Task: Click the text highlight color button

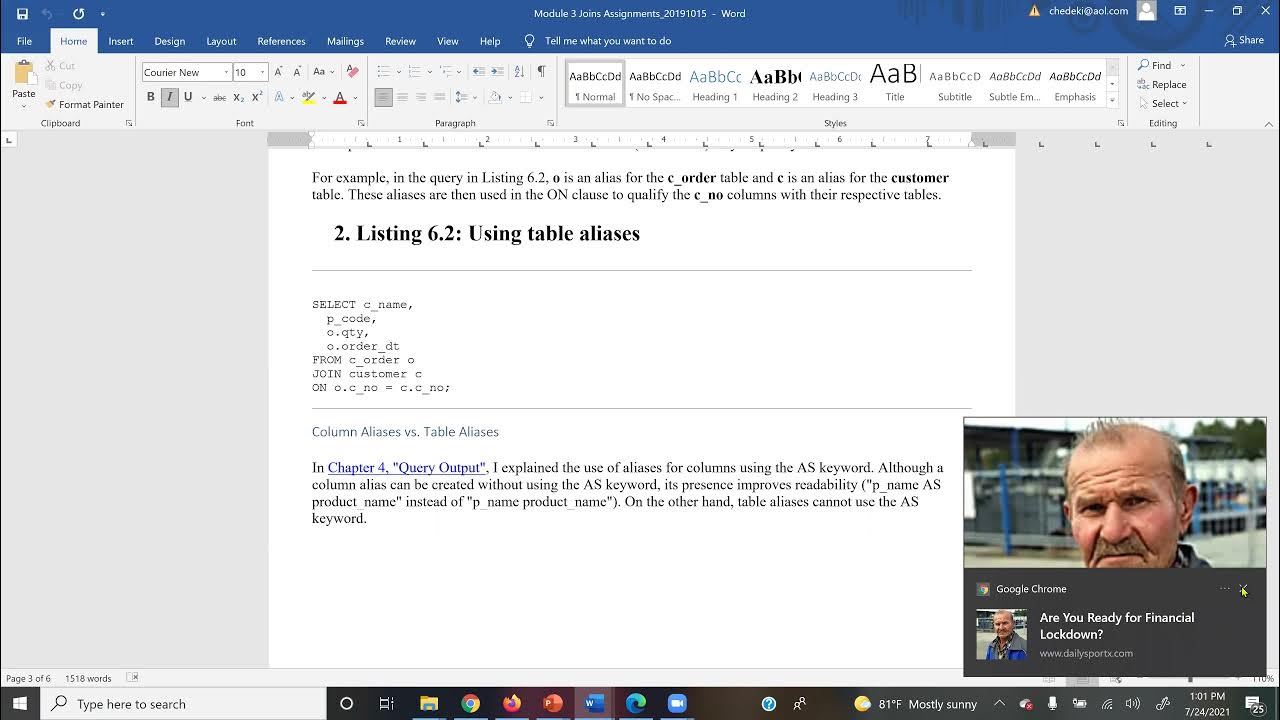Action: (x=309, y=97)
